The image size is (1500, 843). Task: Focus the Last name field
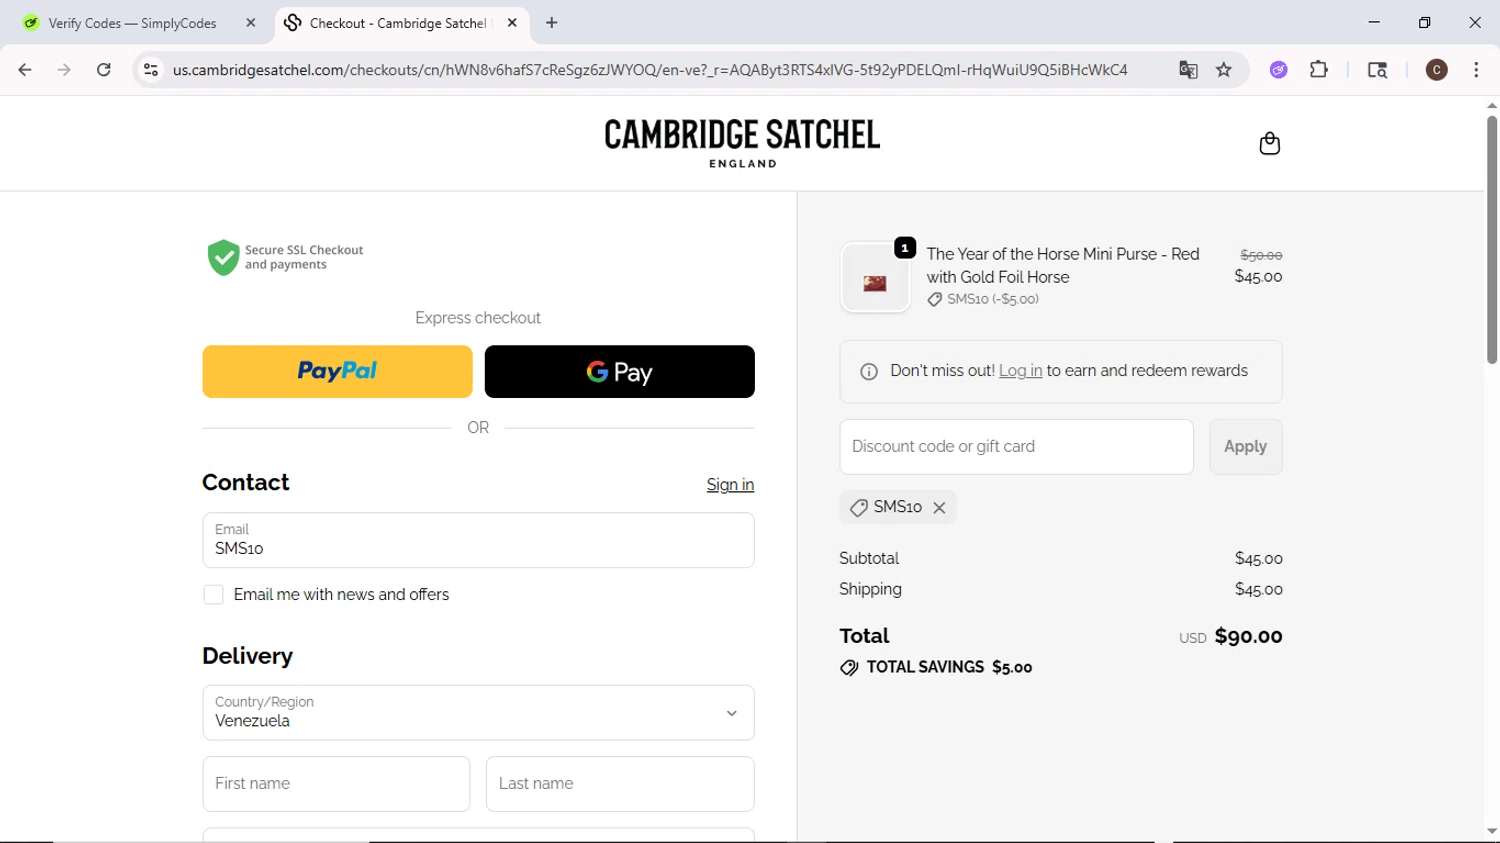[620, 784]
